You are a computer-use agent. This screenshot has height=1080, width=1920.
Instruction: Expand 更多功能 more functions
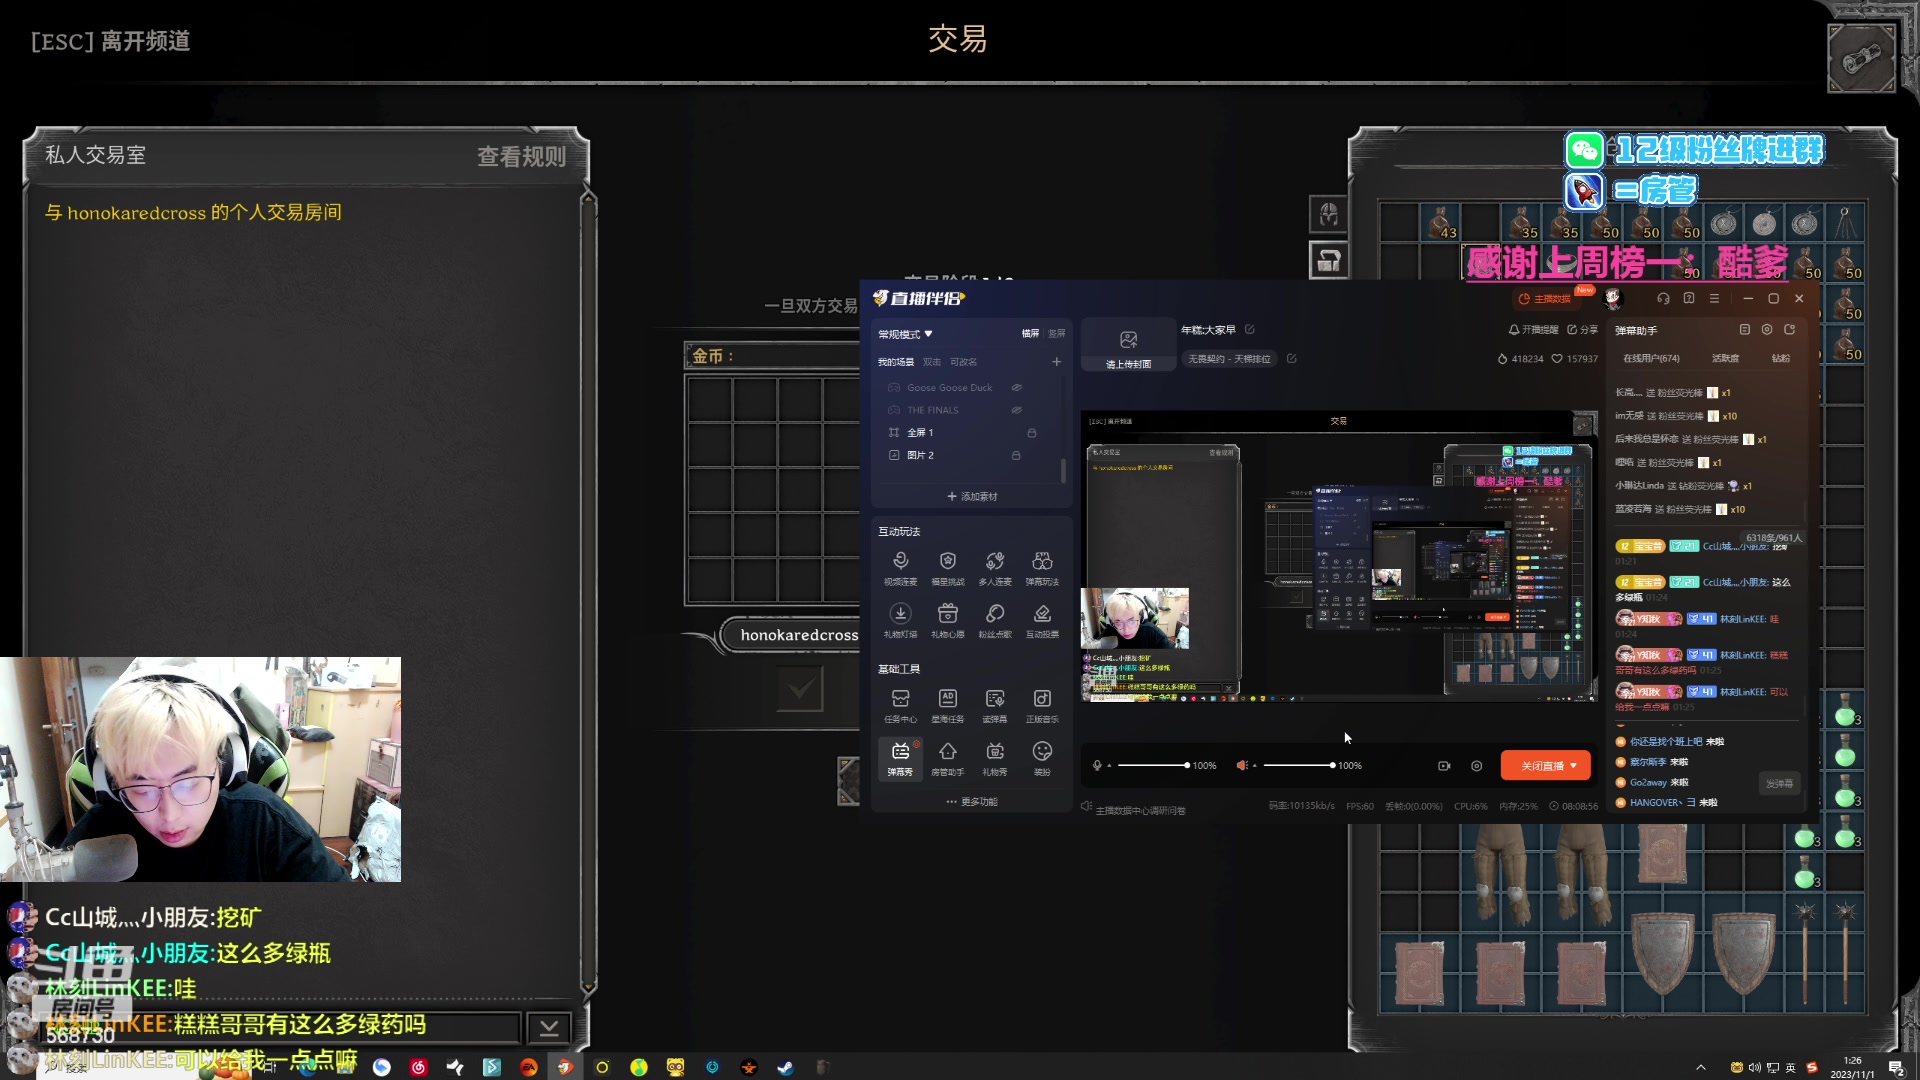click(x=971, y=802)
